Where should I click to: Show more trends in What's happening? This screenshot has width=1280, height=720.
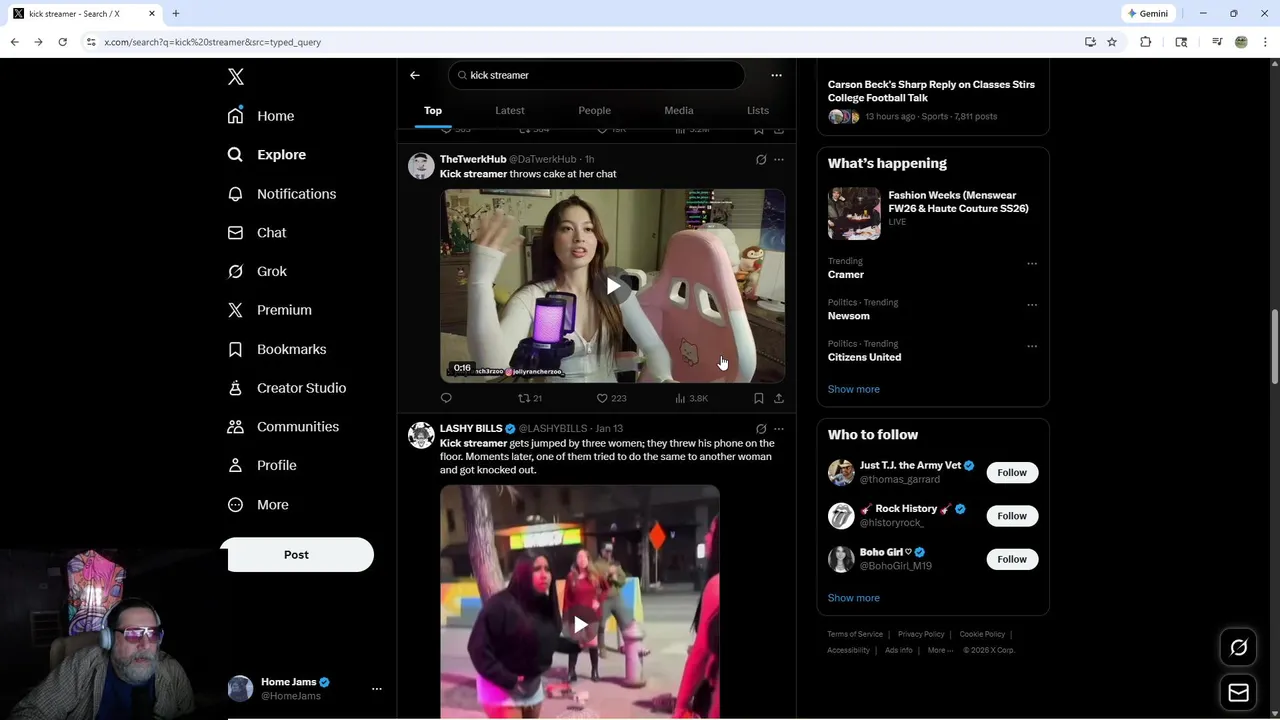tap(854, 389)
